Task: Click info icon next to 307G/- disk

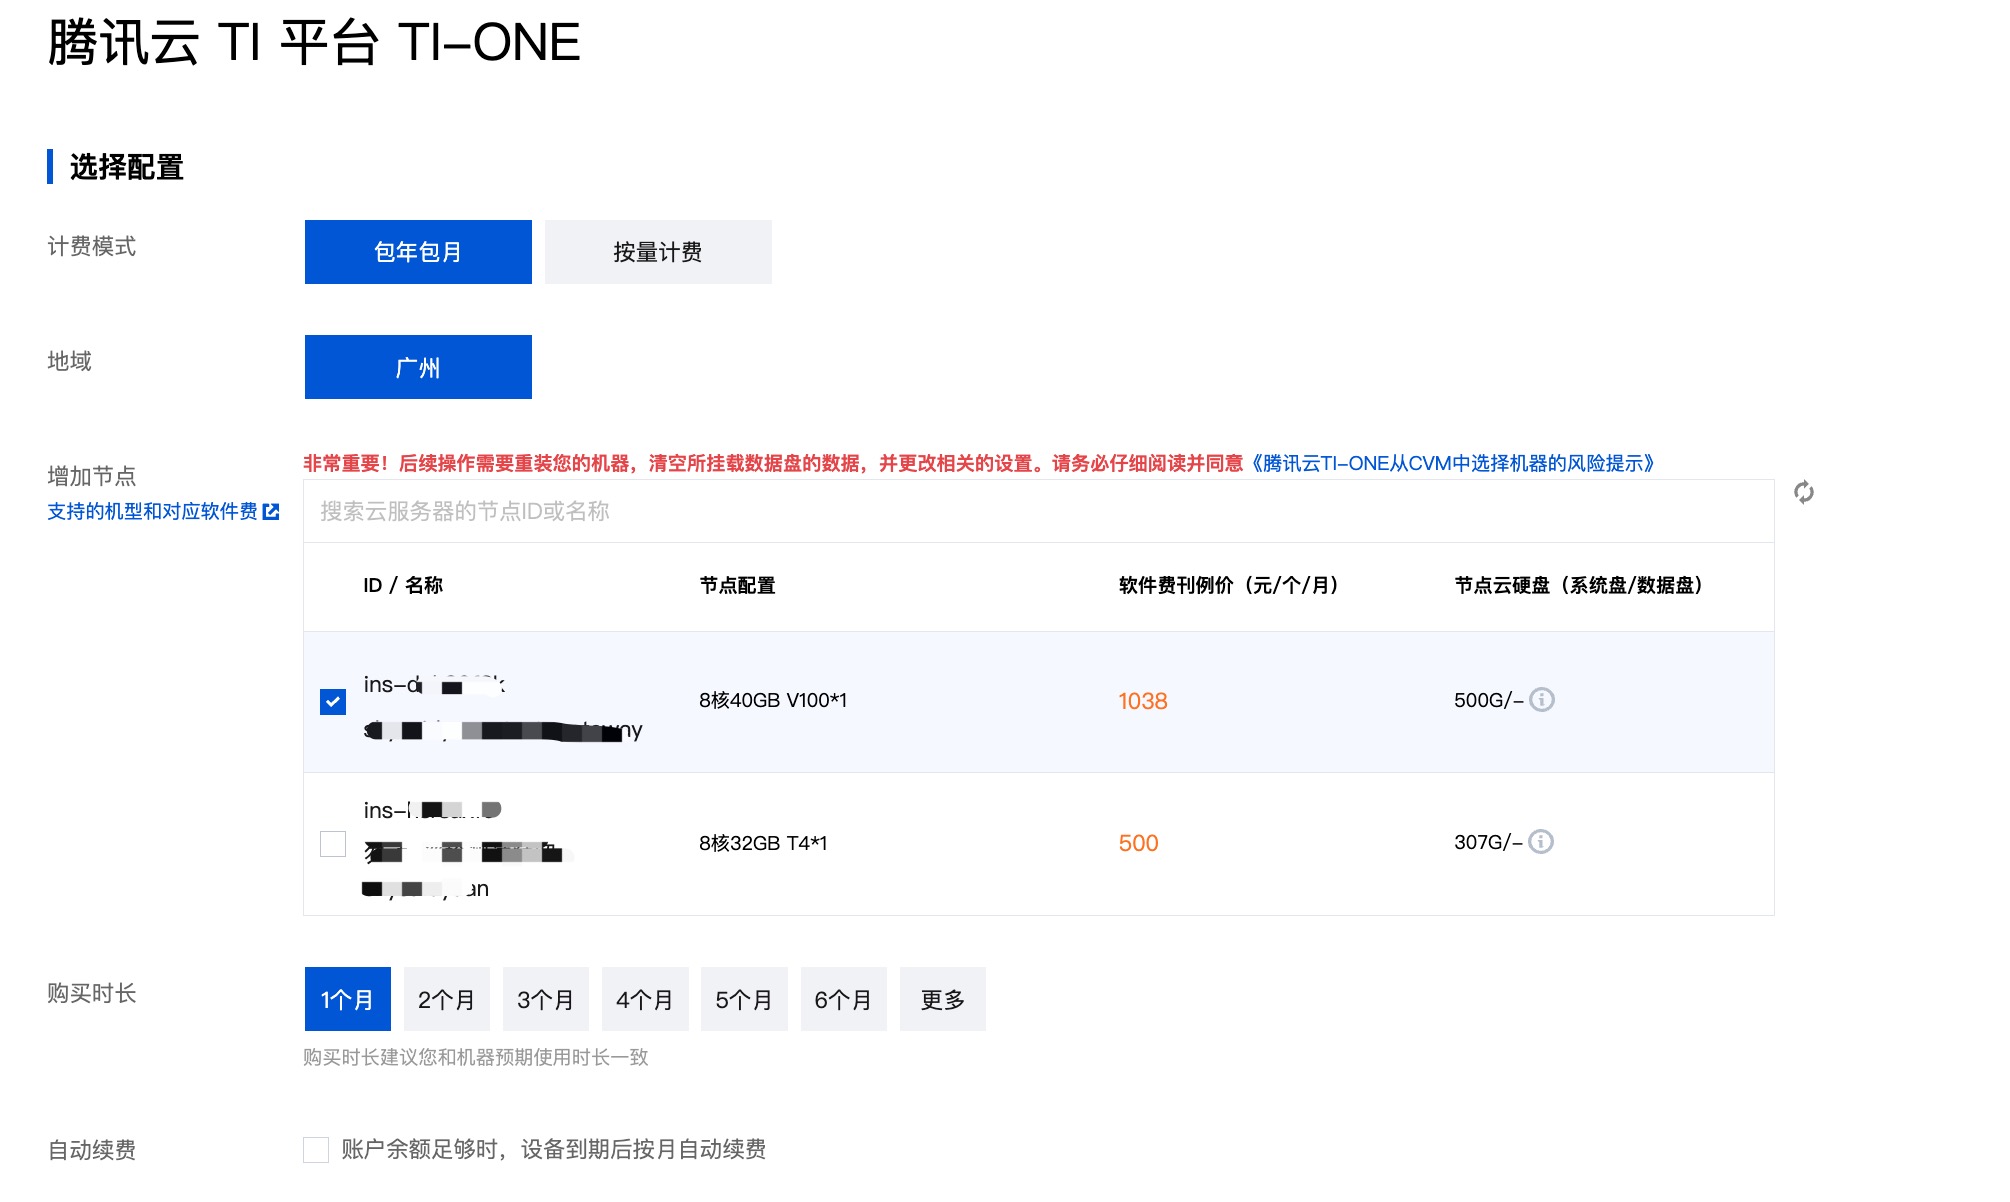Action: tap(1541, 842)
